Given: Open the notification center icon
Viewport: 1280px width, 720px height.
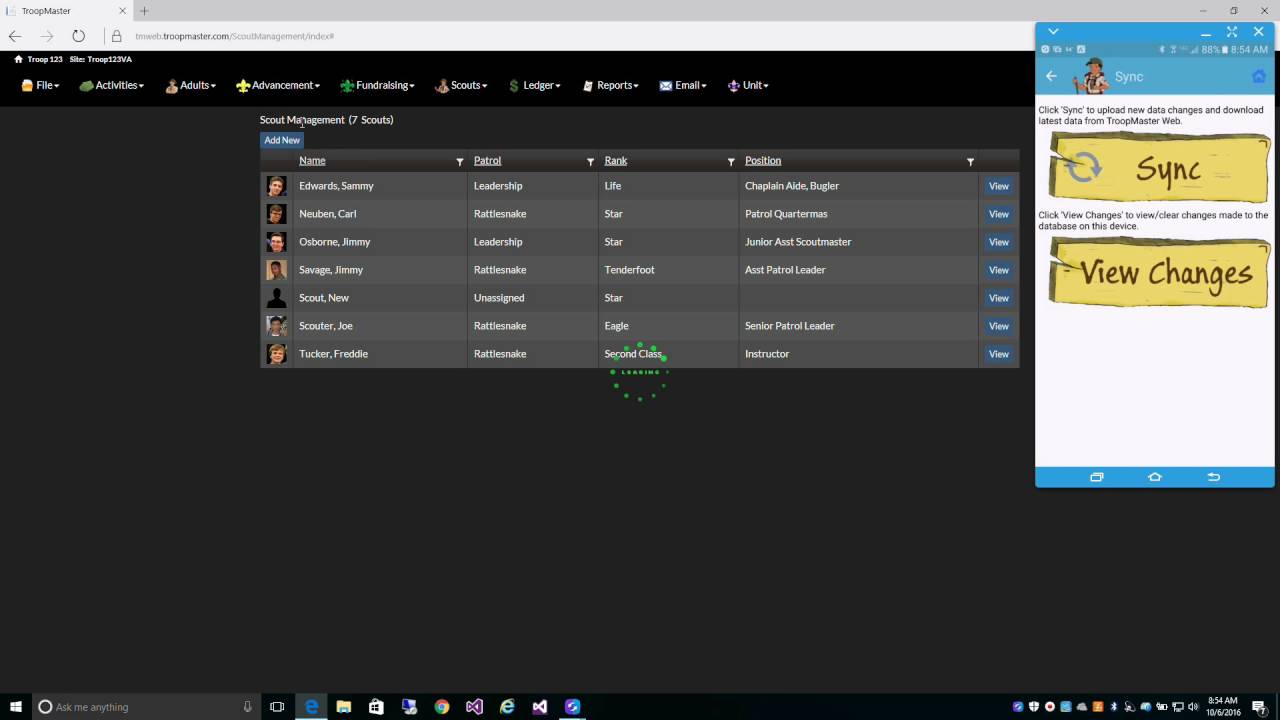Looking at the screenshot, I should point(1258,707).
